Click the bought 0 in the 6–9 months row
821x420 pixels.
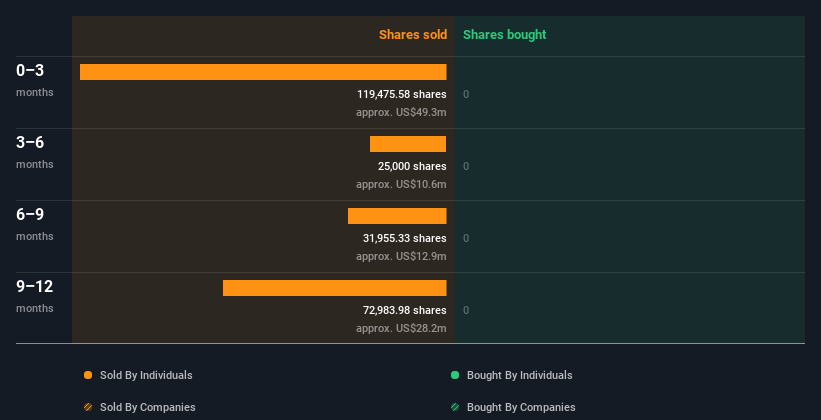pyautogui.click(x=466, y=238)
